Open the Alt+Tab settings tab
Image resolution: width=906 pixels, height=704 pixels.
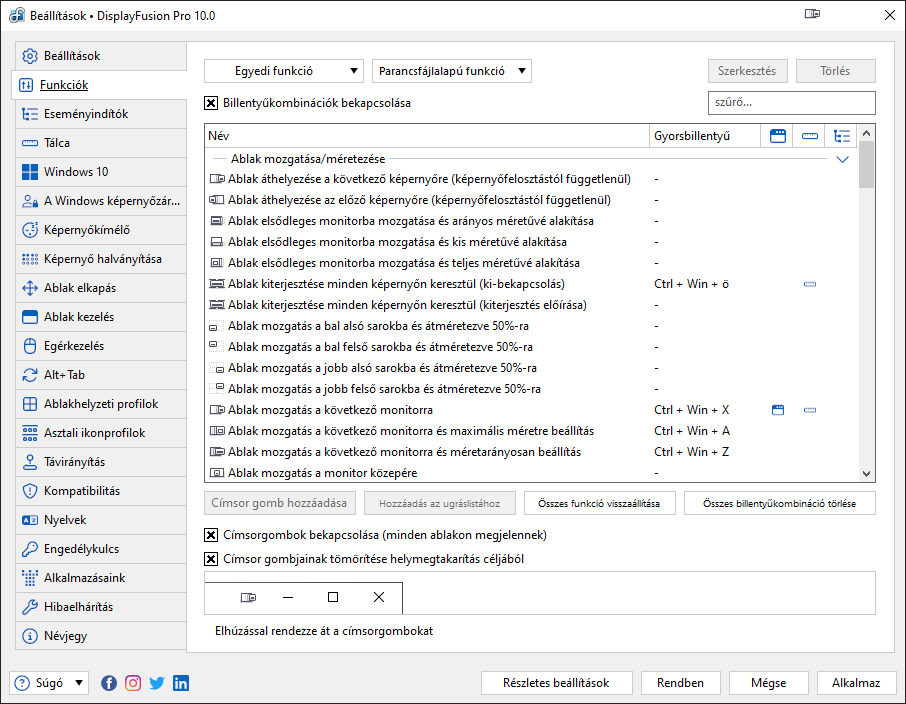[x=101, y=375]
